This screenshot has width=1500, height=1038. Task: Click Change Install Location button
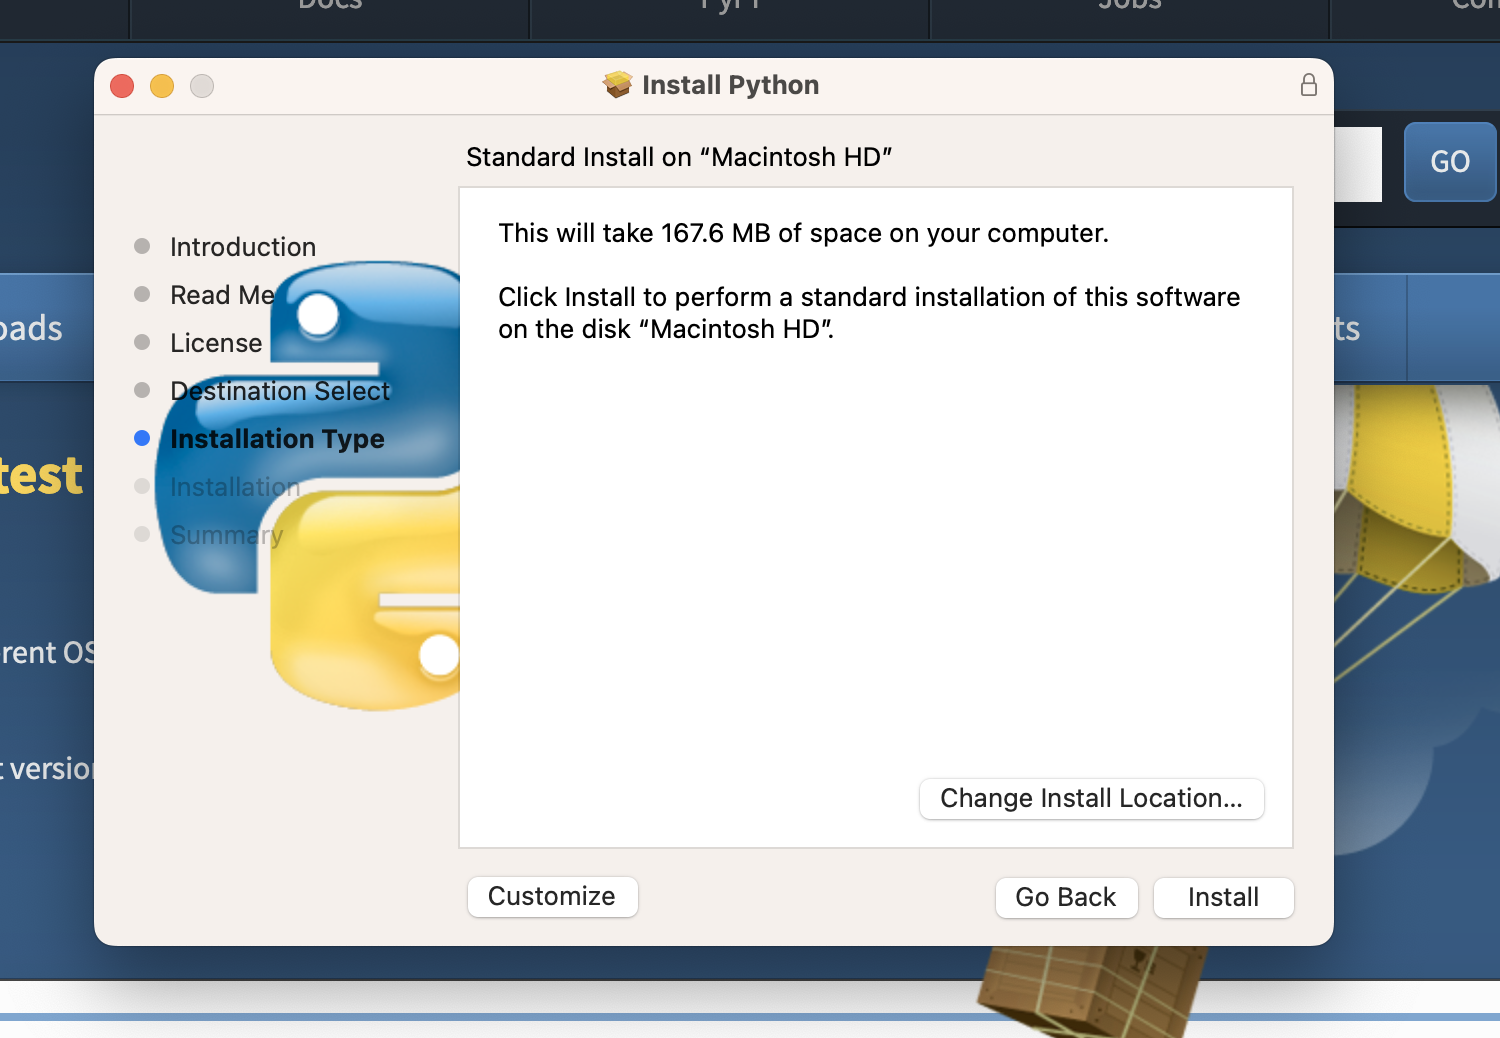point(1091,798)
